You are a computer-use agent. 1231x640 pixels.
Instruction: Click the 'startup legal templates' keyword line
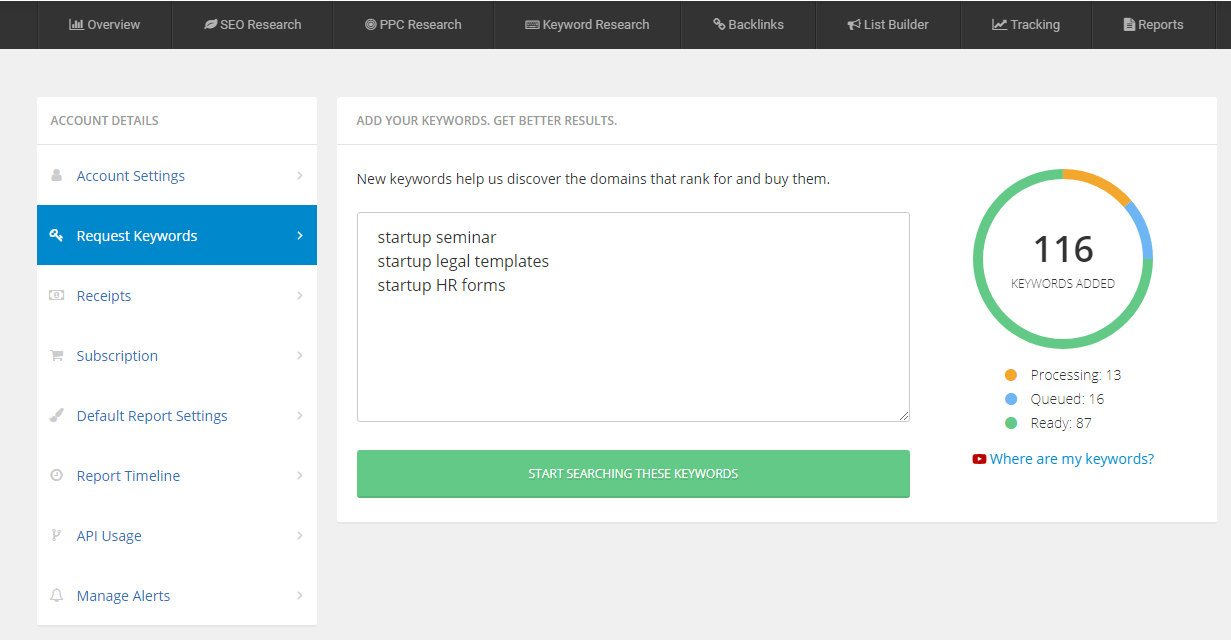(x=463, y=261)
